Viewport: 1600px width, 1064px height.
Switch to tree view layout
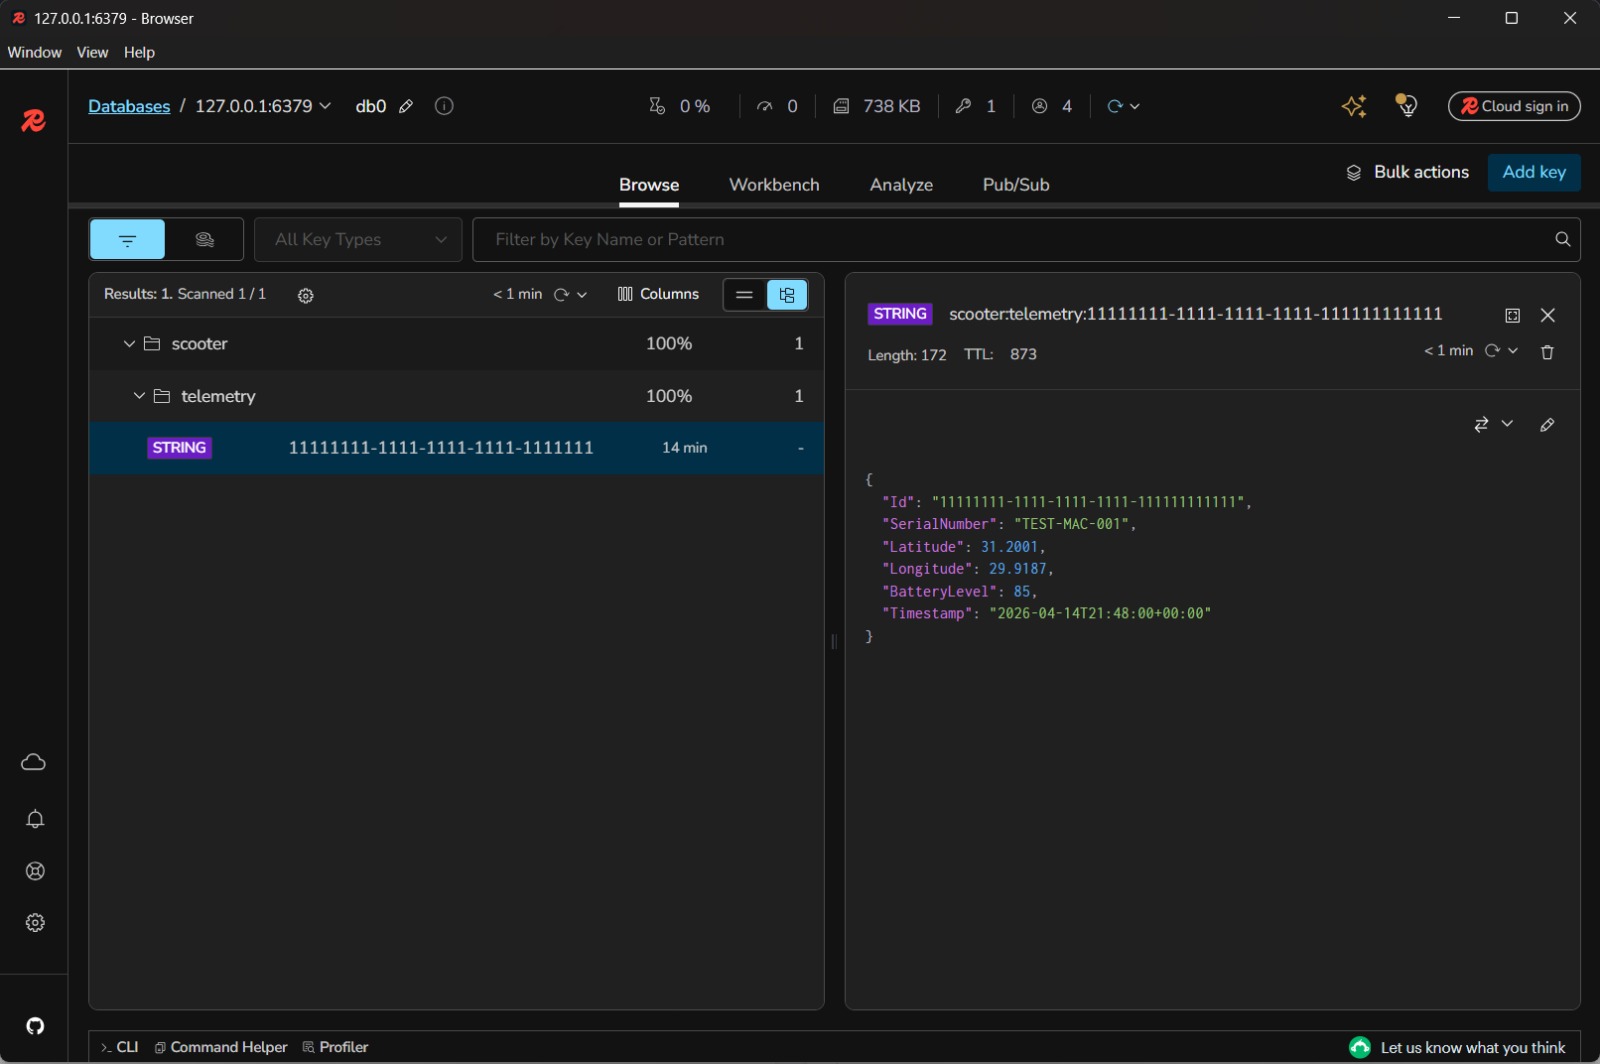(787, 295)
